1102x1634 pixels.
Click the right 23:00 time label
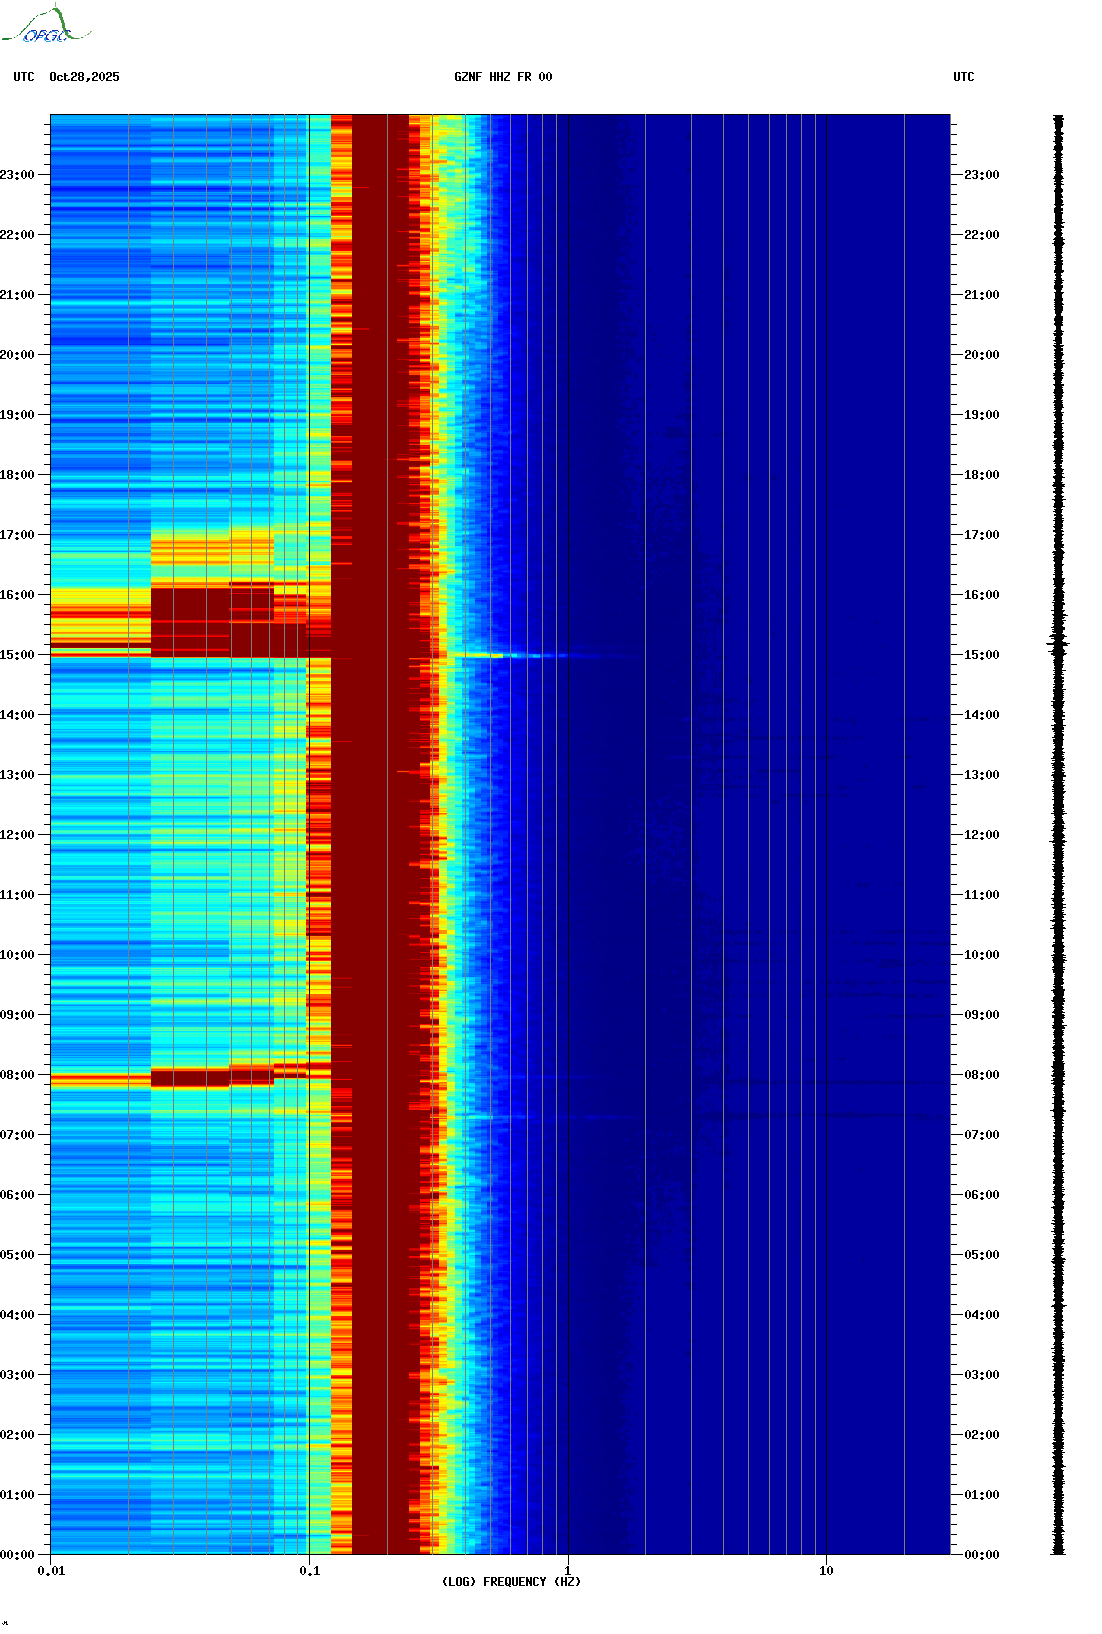pos(982,175)
